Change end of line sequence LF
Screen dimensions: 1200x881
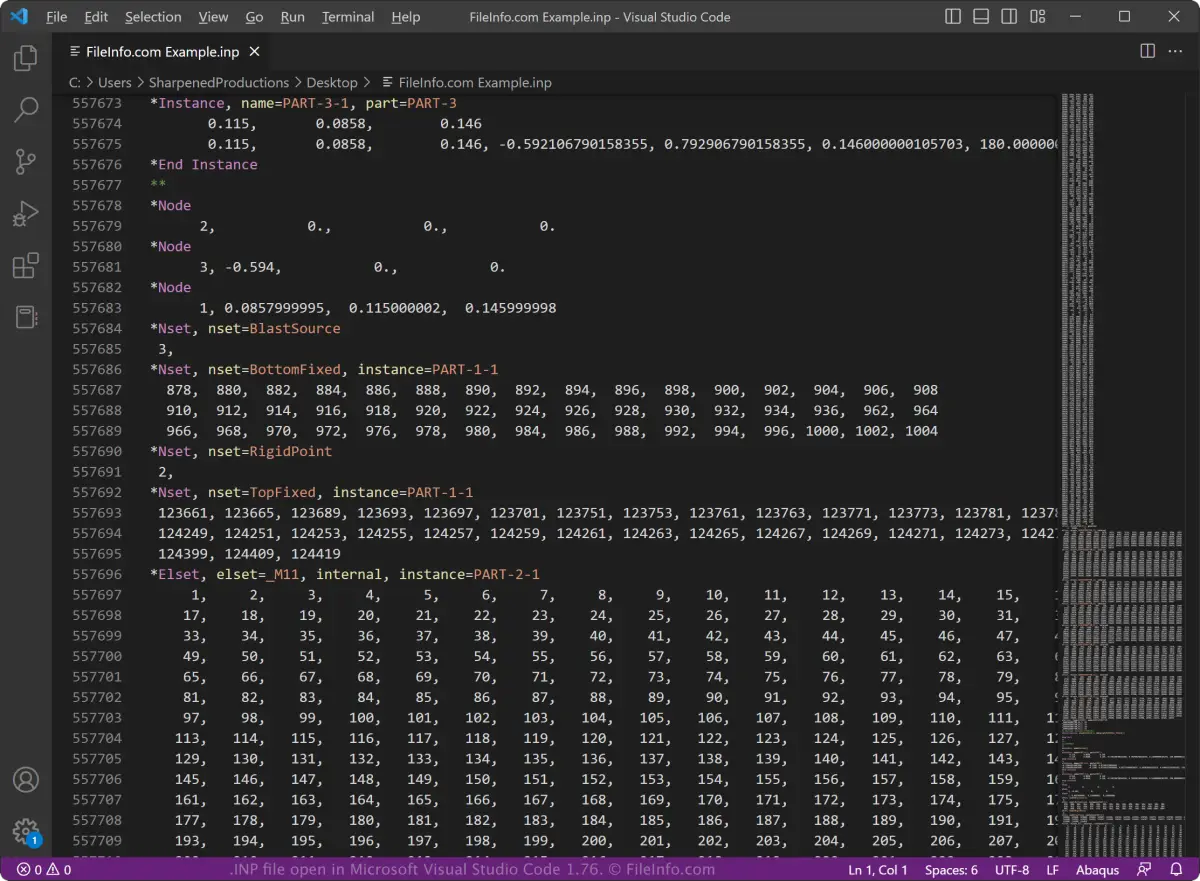coord(1052,870)
